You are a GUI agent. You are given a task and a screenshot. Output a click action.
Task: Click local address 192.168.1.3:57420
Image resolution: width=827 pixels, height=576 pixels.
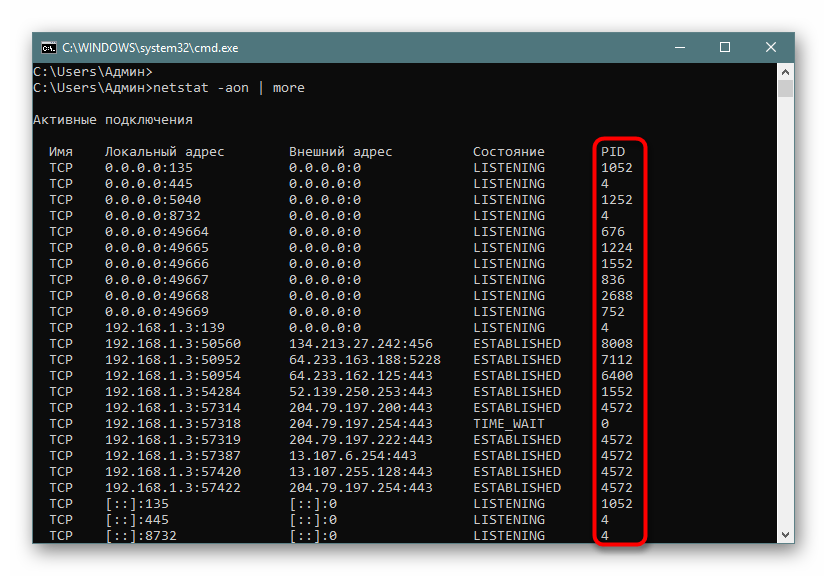[x=173, y=472]
